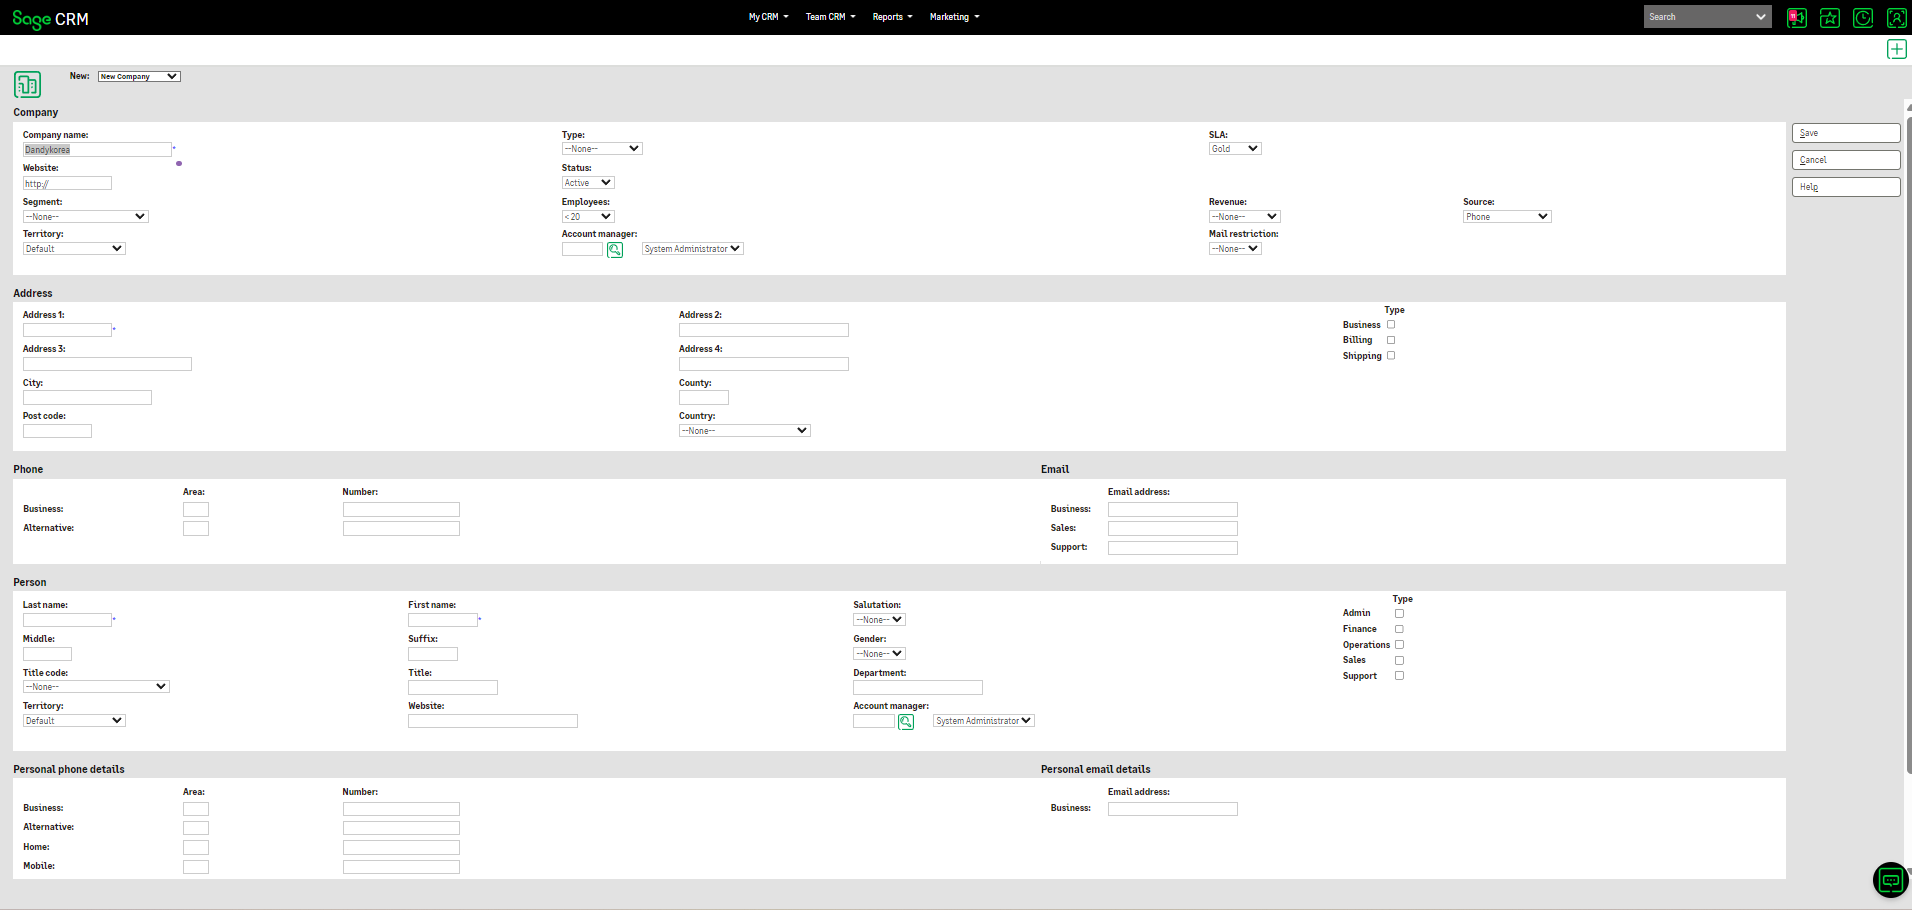Viewport: 1912px width, 910px height.
Task: Click the Cancel button
Action: point(1846,160)
